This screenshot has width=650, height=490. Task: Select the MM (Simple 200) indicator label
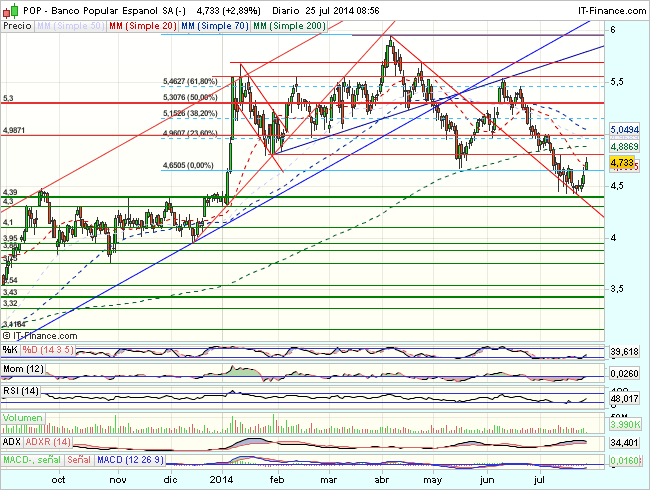point(289,26)
